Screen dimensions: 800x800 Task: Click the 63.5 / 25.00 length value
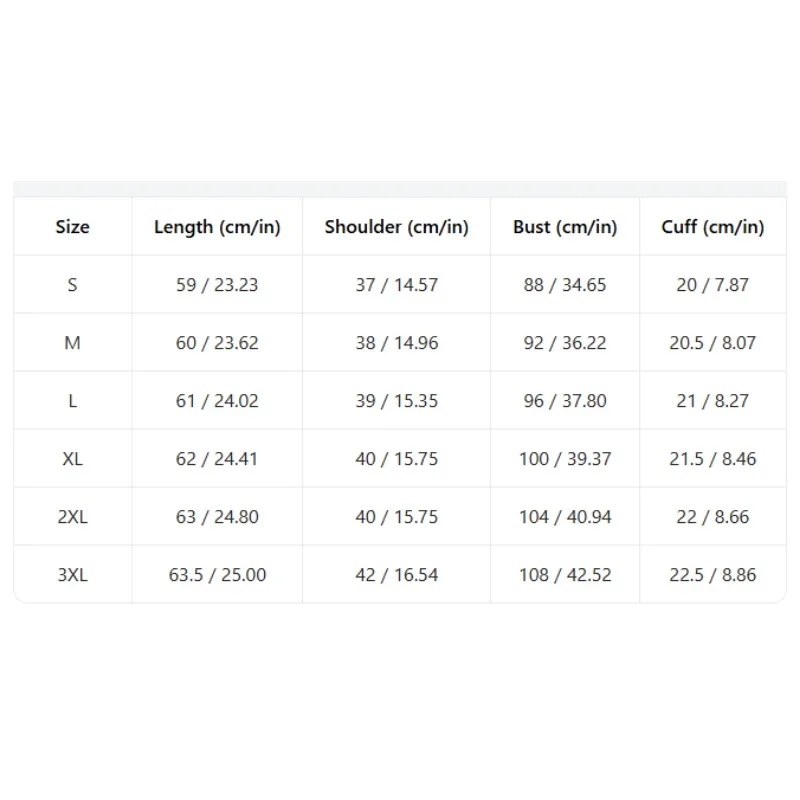tap(217, 575)
